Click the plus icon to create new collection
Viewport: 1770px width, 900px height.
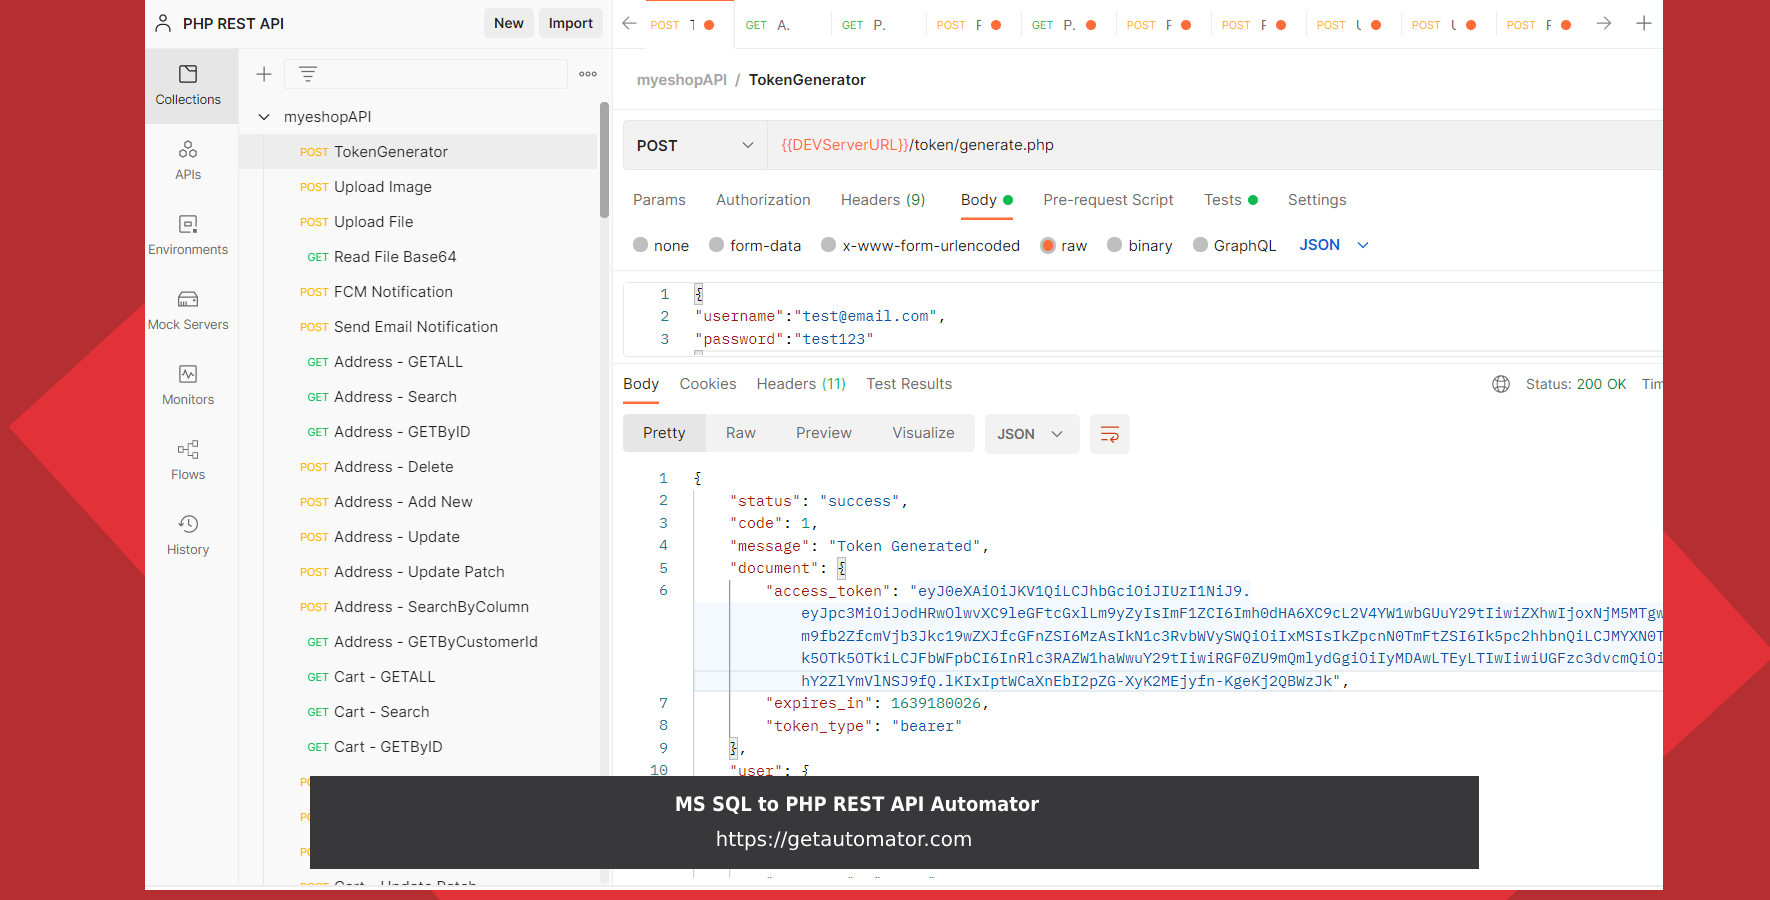(264, 74)
